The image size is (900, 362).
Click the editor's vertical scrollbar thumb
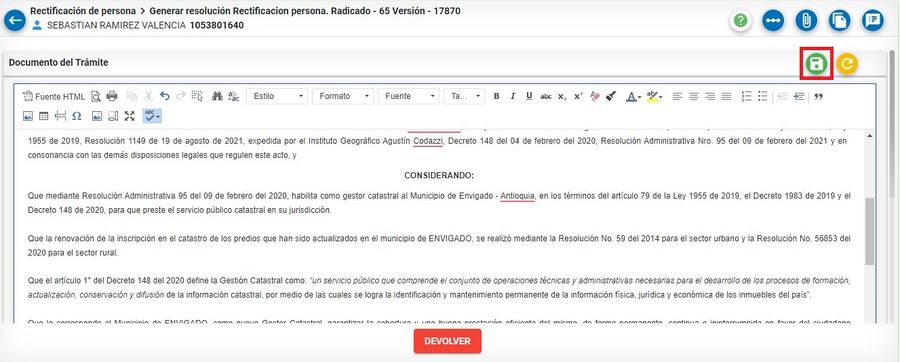(868, 231)
